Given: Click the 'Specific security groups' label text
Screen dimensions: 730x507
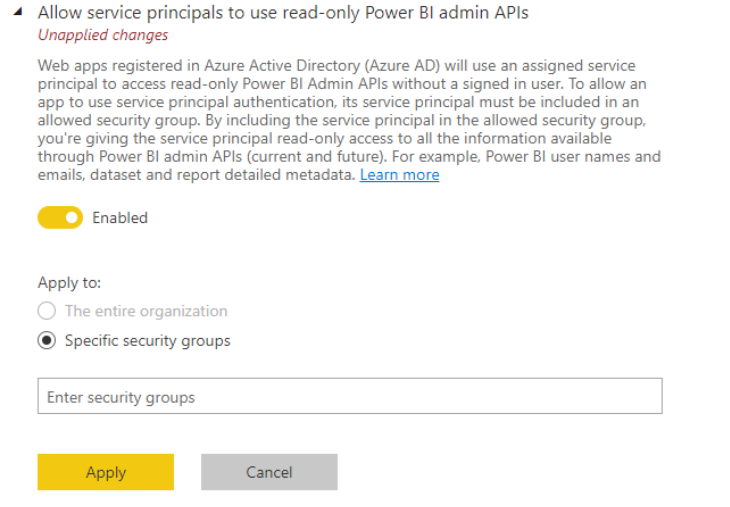Looking at the screenshot, I should tap(147, 341).
